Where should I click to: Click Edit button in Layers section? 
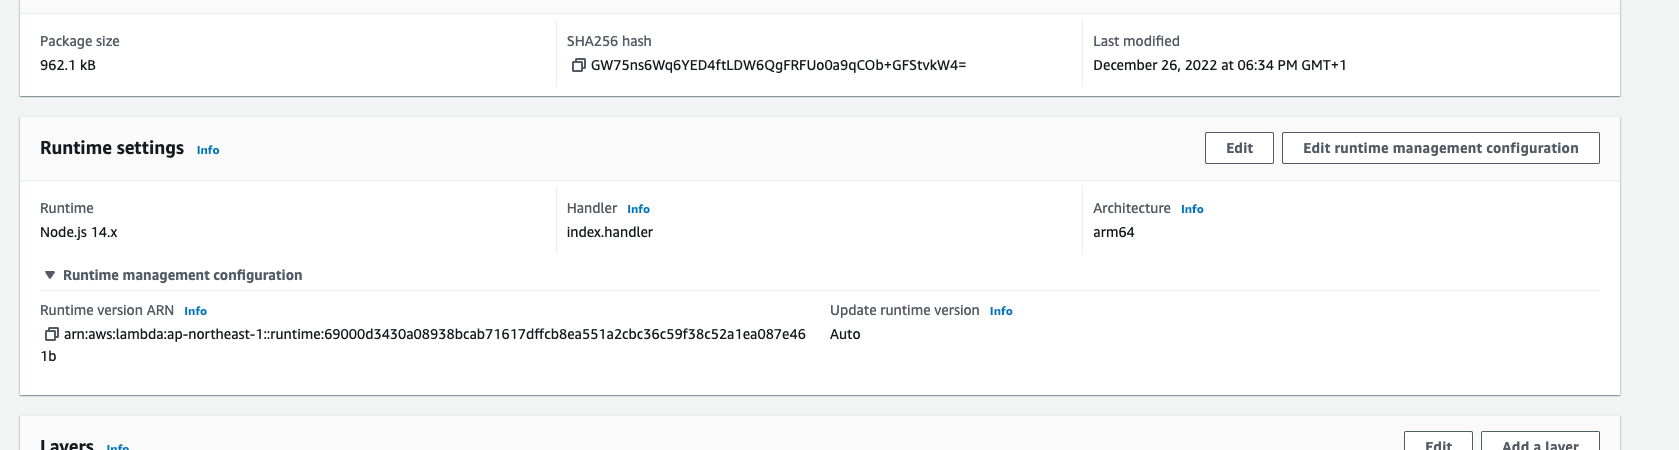click(x=1438, y=444)
